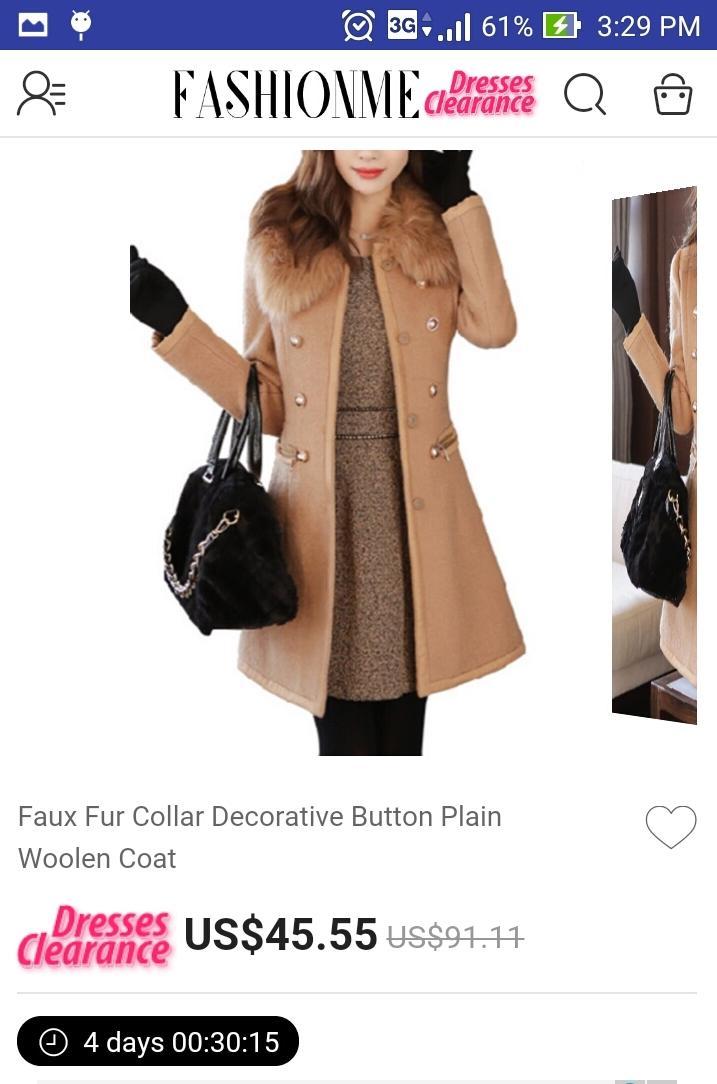
Task: Add coat to wishlist heart
Action: point(671,827)
